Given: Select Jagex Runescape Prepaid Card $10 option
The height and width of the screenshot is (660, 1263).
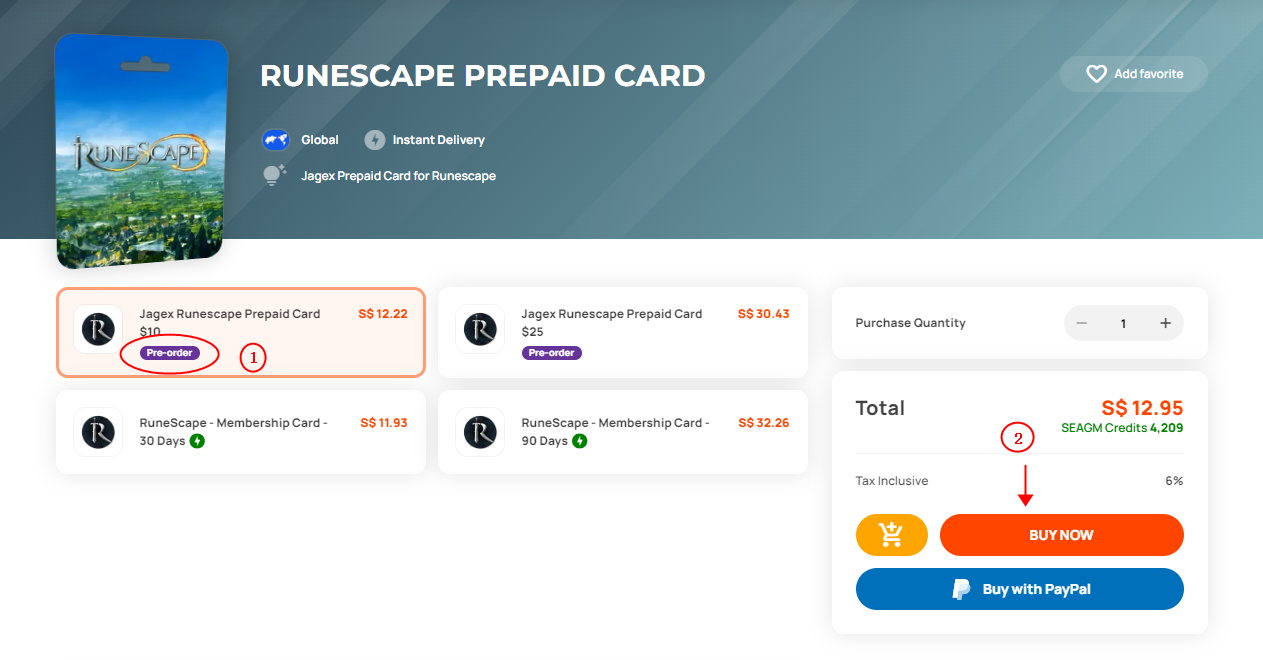Looking at the screenshot, I should coord(241,333).
